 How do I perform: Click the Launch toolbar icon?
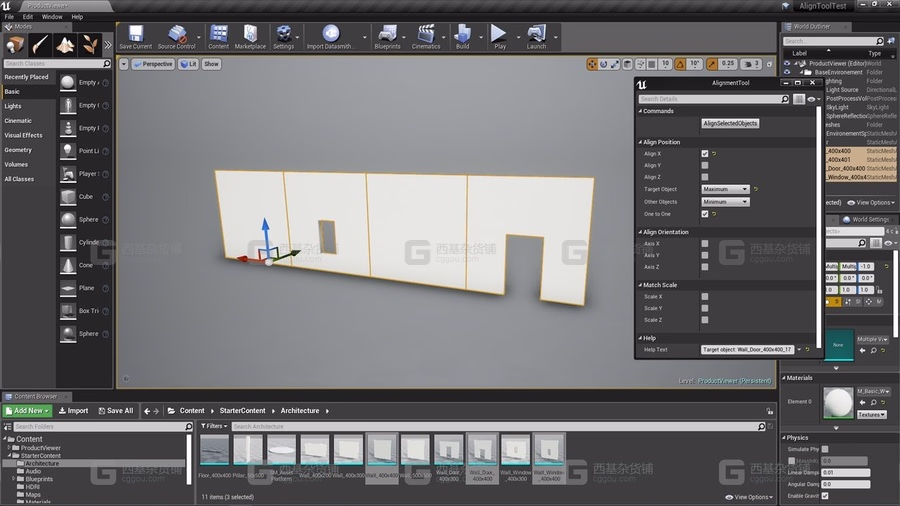(536, 37)
